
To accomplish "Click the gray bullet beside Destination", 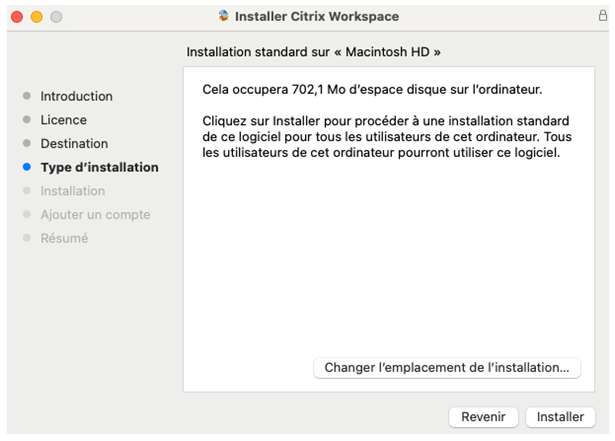I will [27, 143].
